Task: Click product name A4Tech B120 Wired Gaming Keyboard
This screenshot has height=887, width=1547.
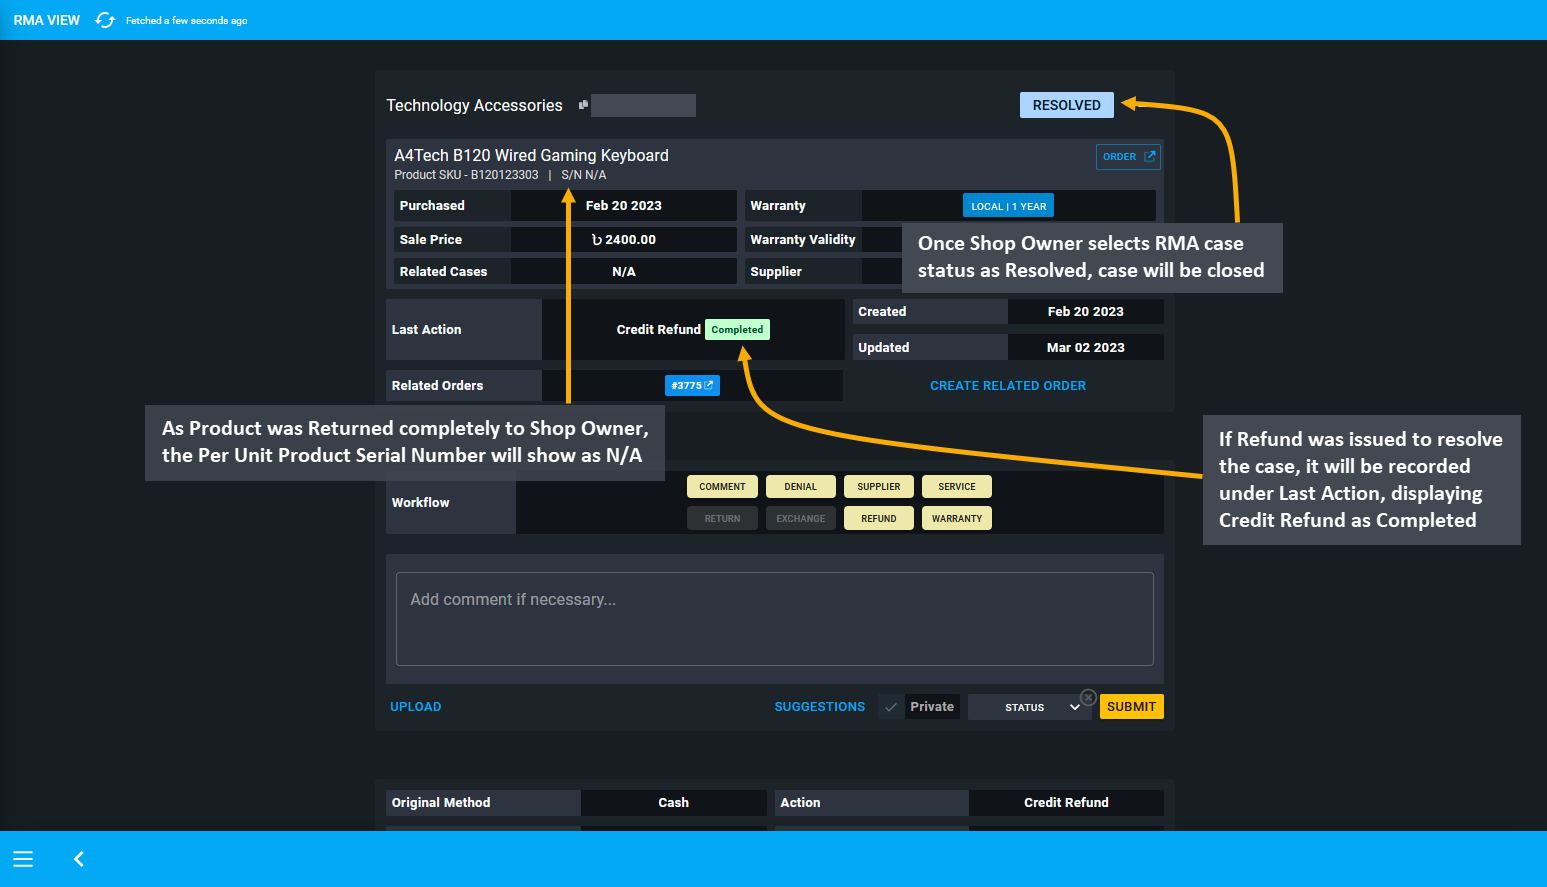Action: (x=531, y=155)
